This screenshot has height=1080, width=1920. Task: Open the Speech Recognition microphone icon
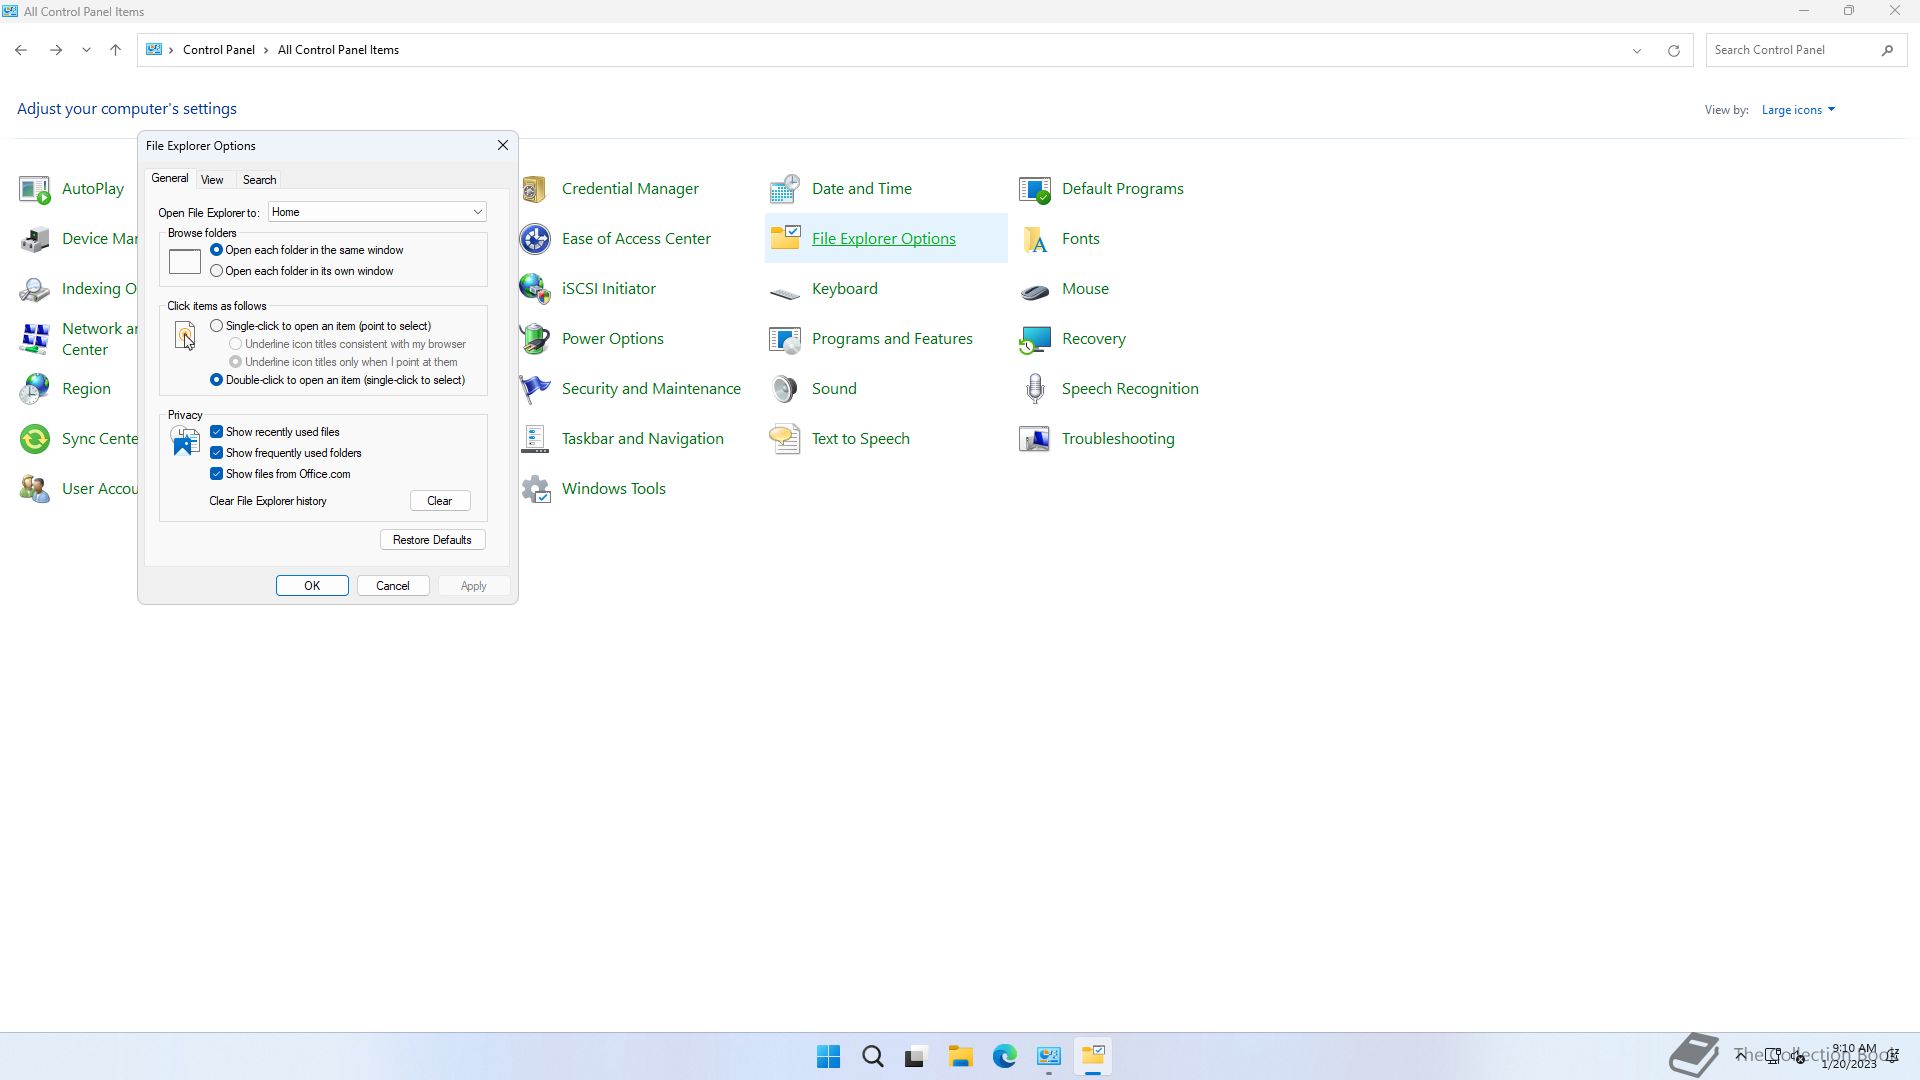pos(1035,389)
